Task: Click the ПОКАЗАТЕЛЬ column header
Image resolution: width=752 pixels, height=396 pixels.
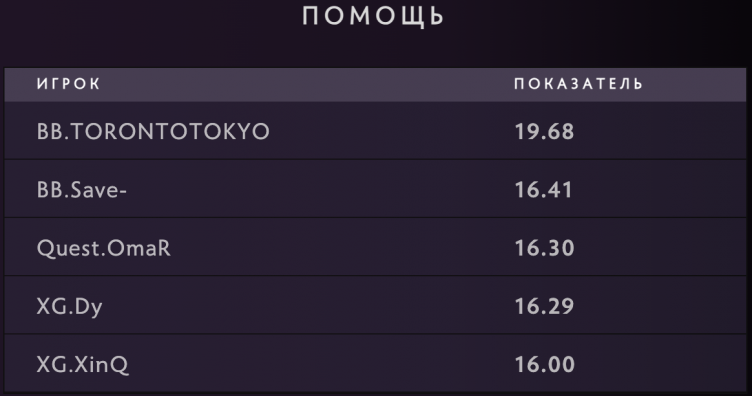Action: 578,84
